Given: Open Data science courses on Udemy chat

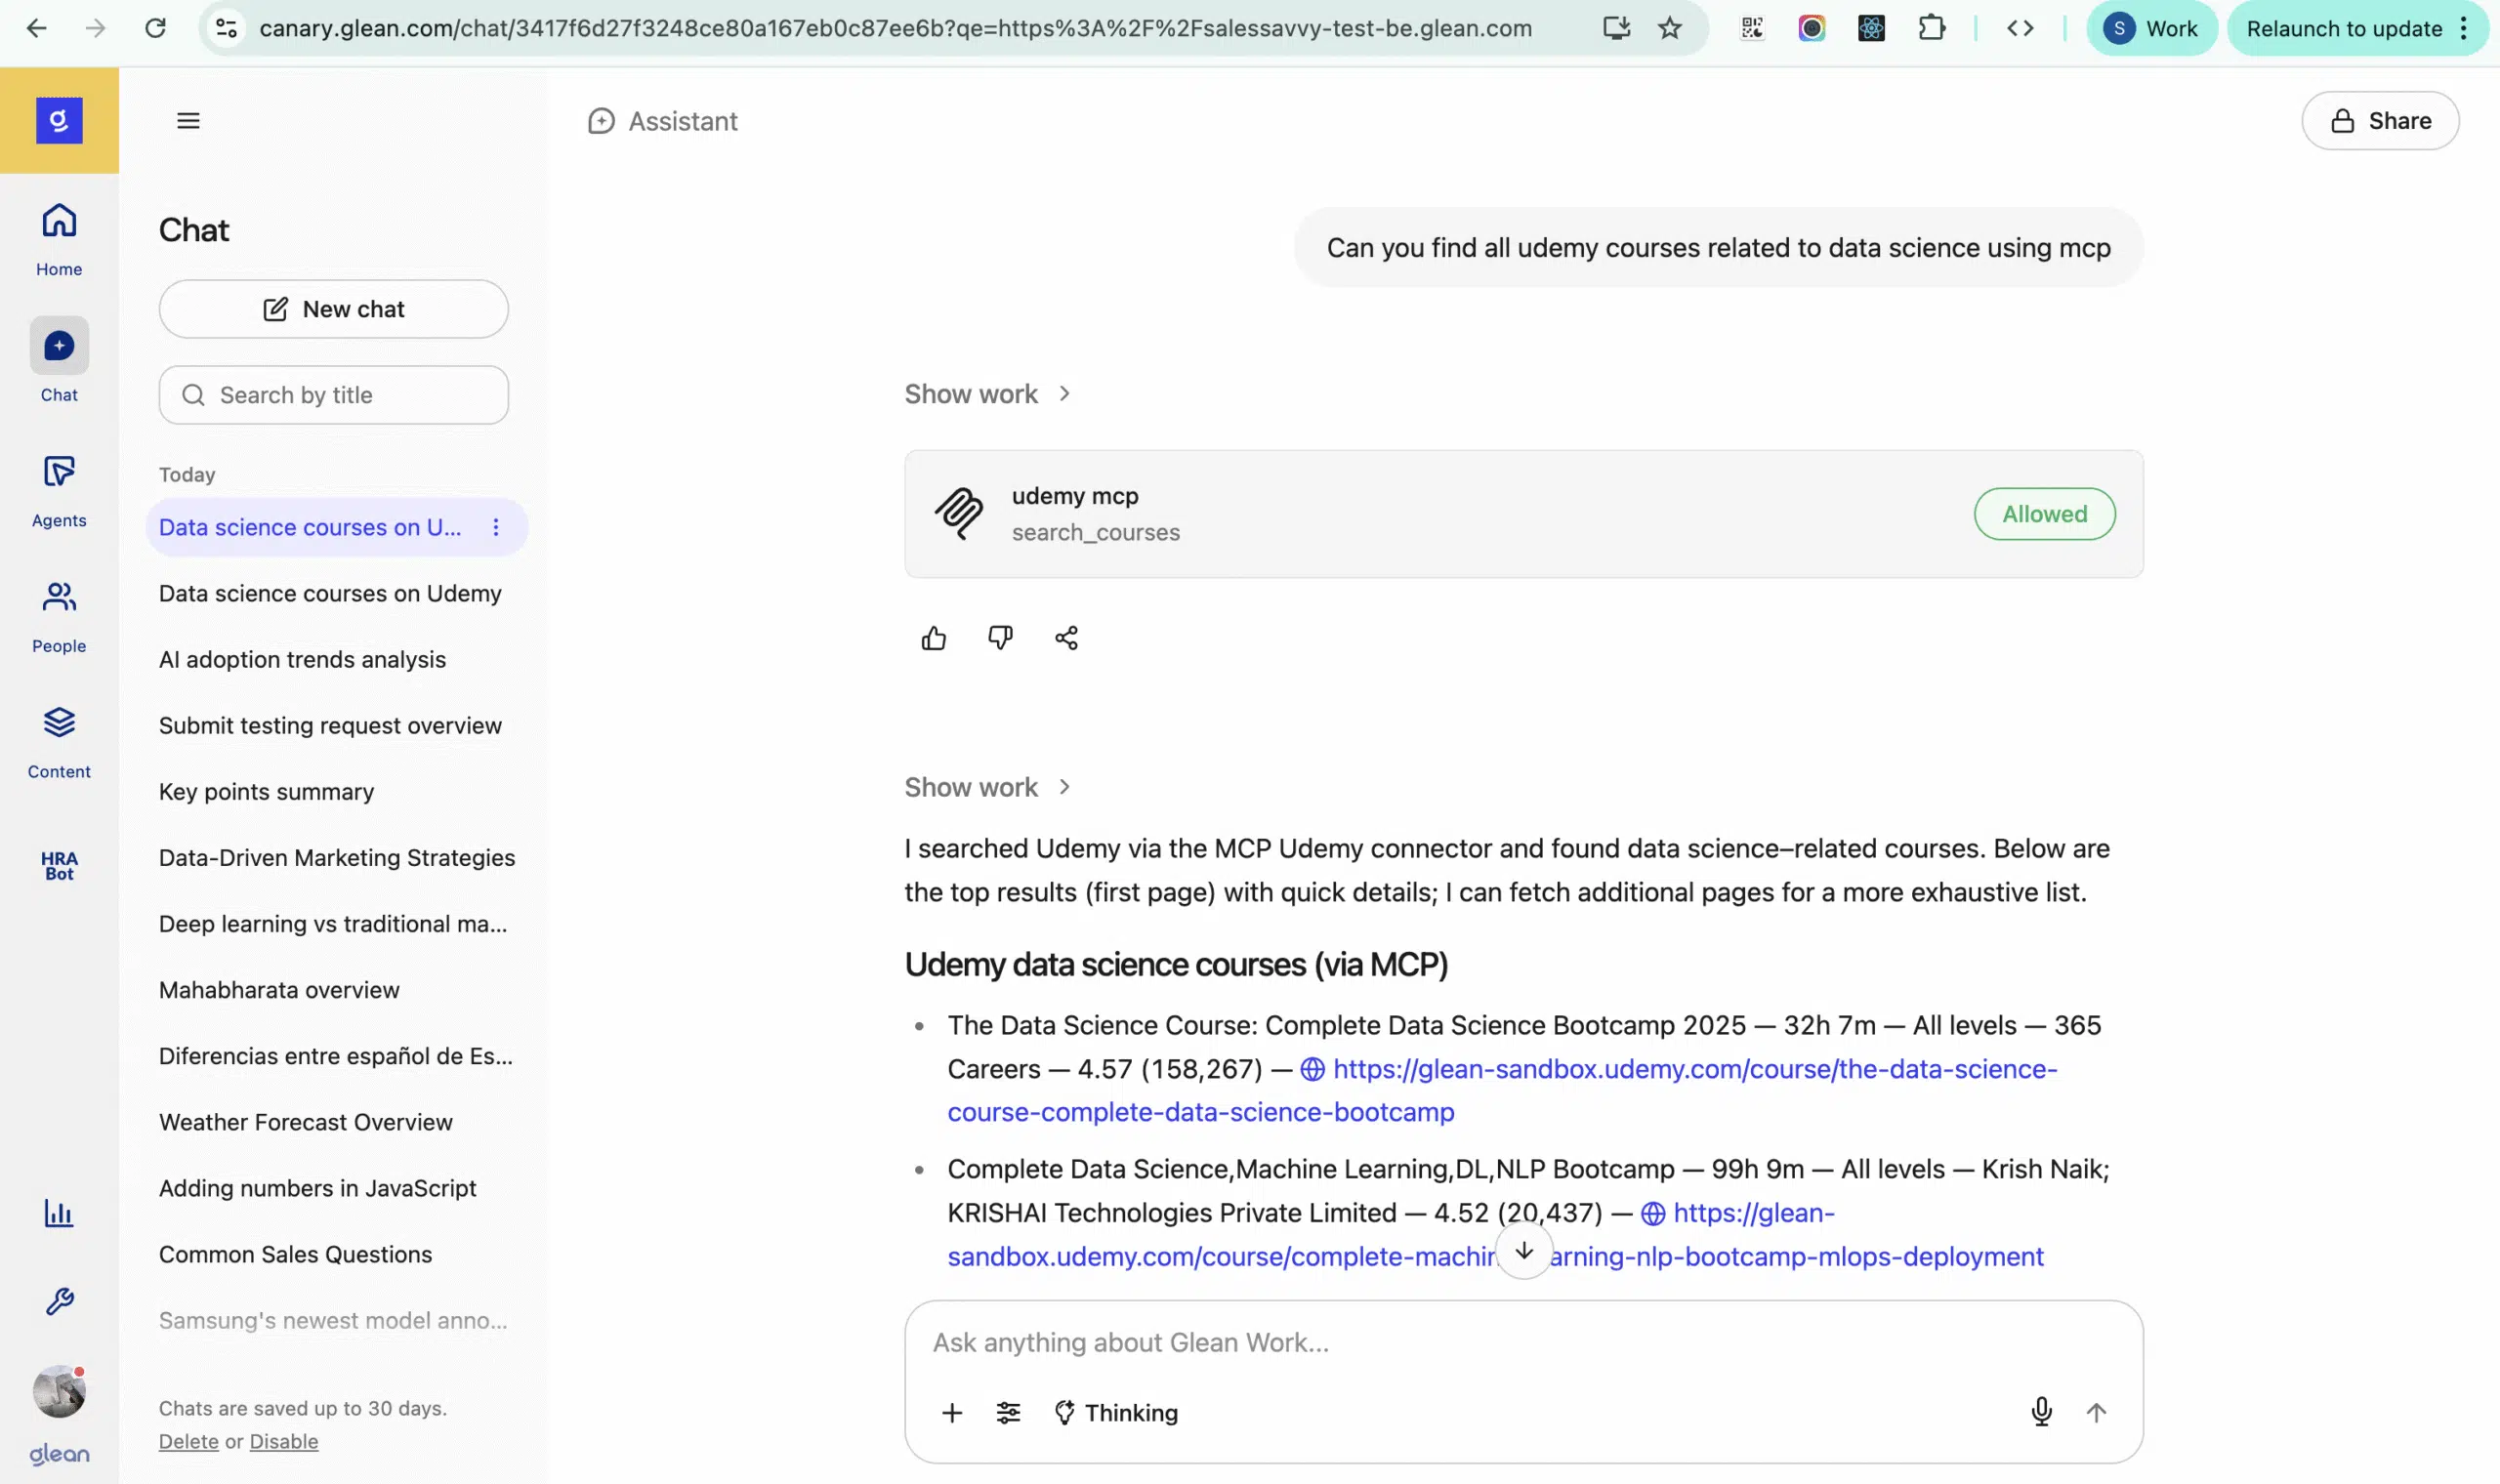Looking at the screenshot, I should [330, 593].
